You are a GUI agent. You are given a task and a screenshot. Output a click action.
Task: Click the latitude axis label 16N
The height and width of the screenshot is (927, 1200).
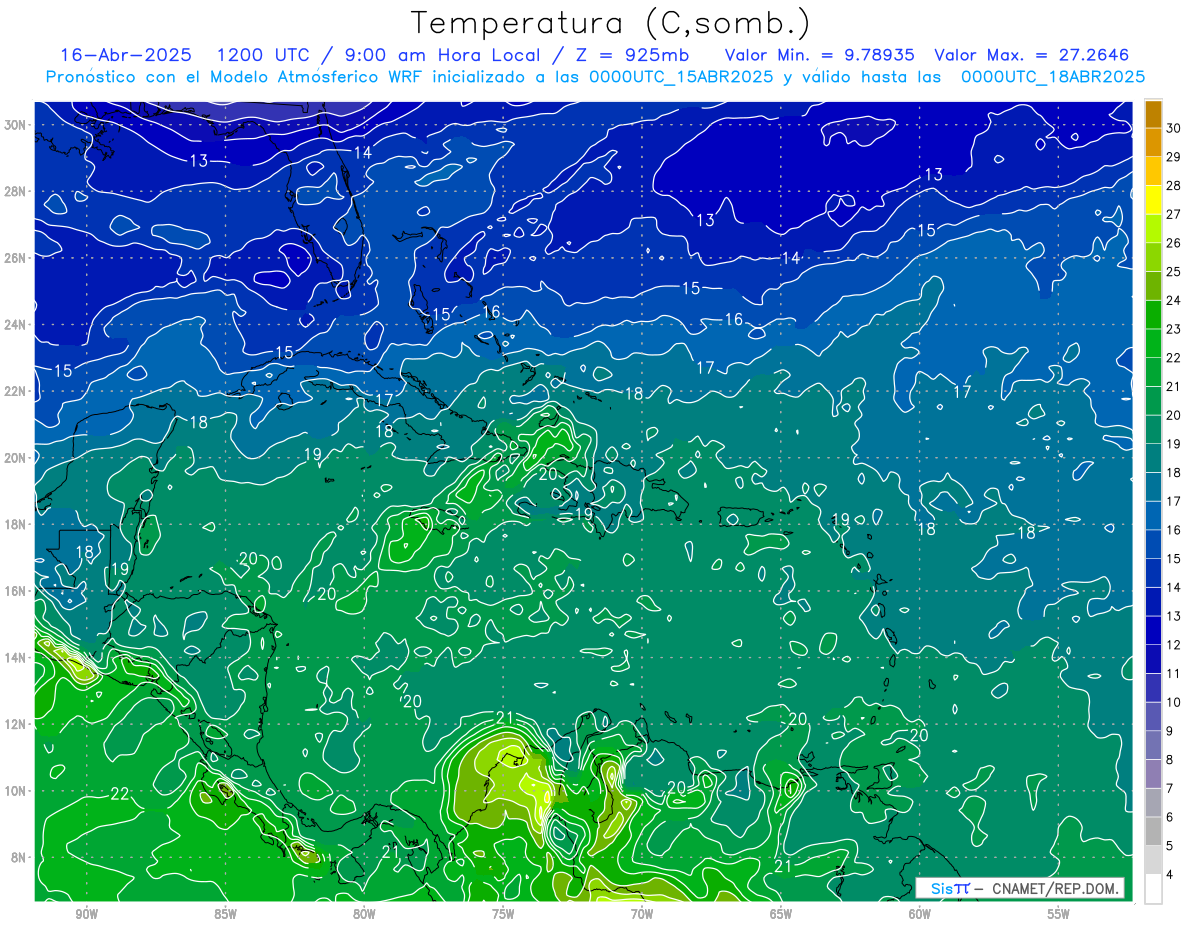[17, 591]
